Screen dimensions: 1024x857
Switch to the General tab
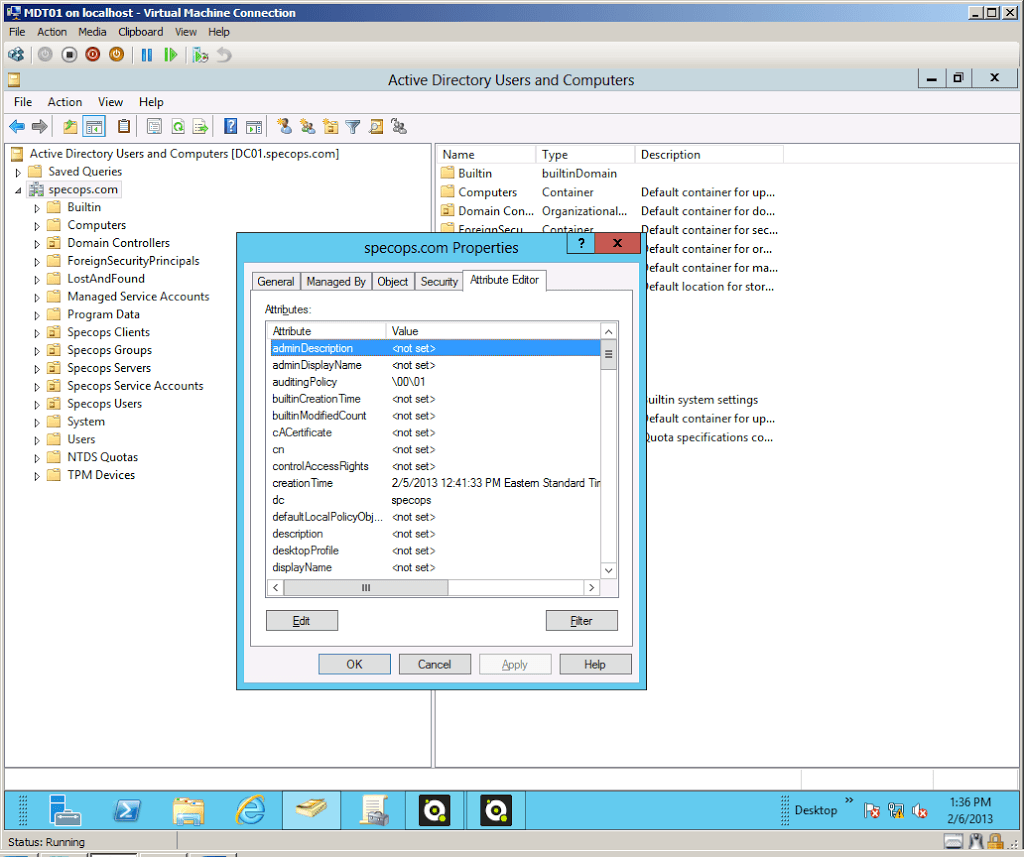tap(276, 282)
